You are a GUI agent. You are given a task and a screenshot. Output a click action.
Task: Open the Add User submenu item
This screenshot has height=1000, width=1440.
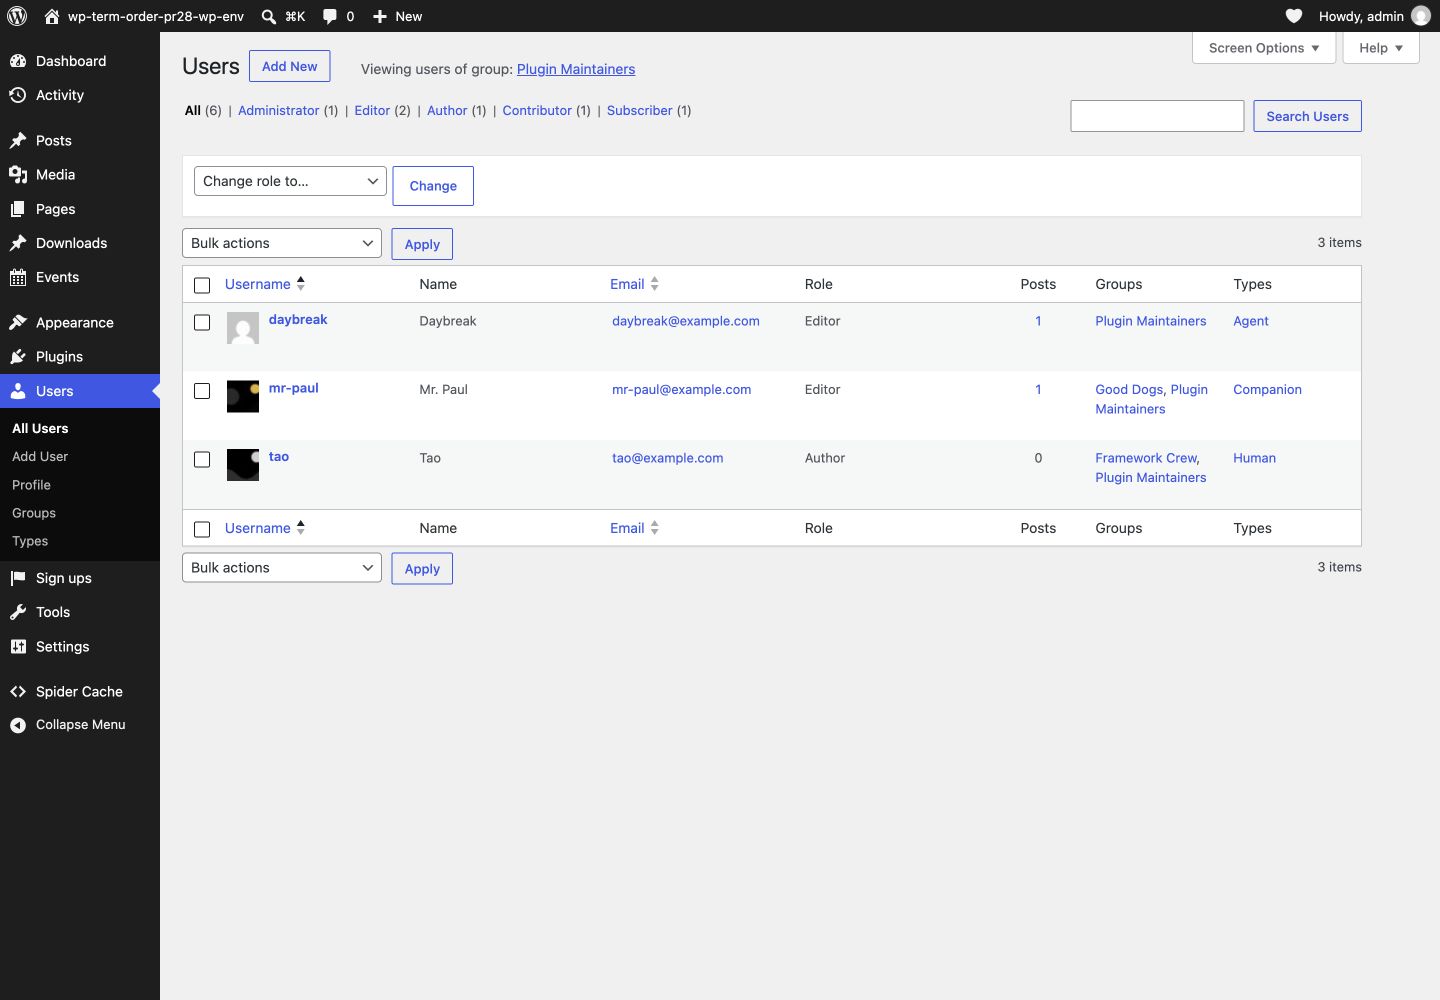40,456
